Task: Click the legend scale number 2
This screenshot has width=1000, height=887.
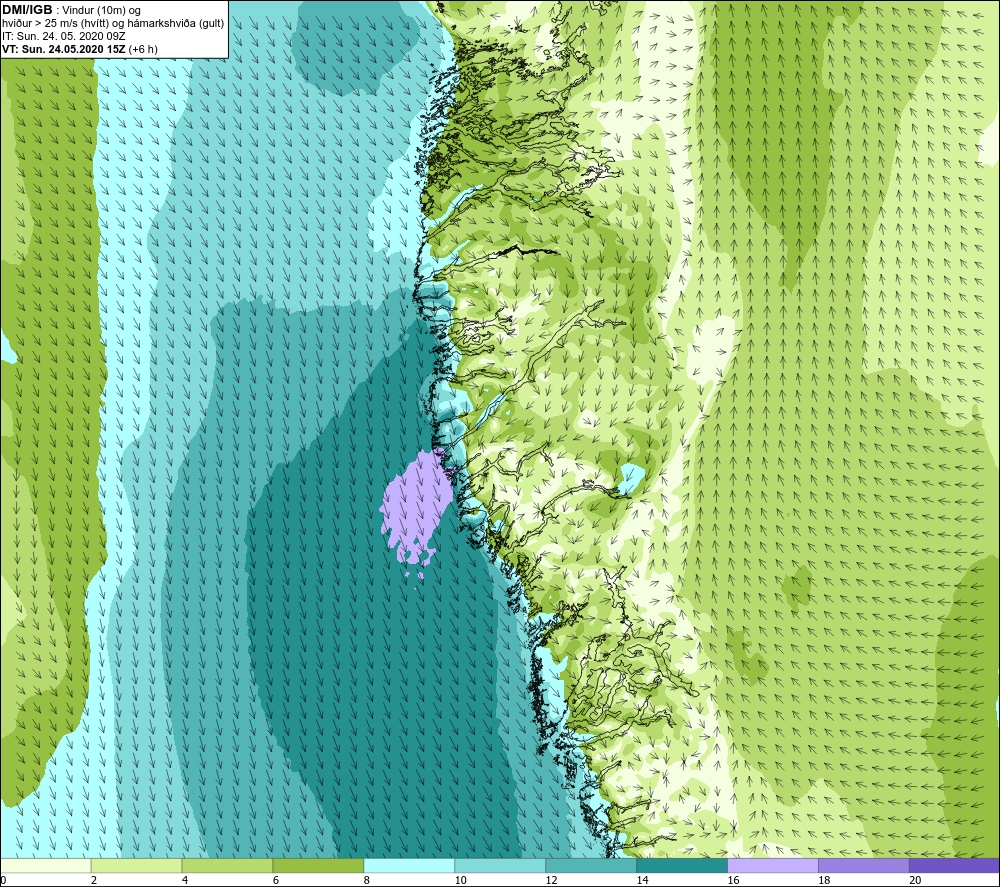Action: point(94,880)
